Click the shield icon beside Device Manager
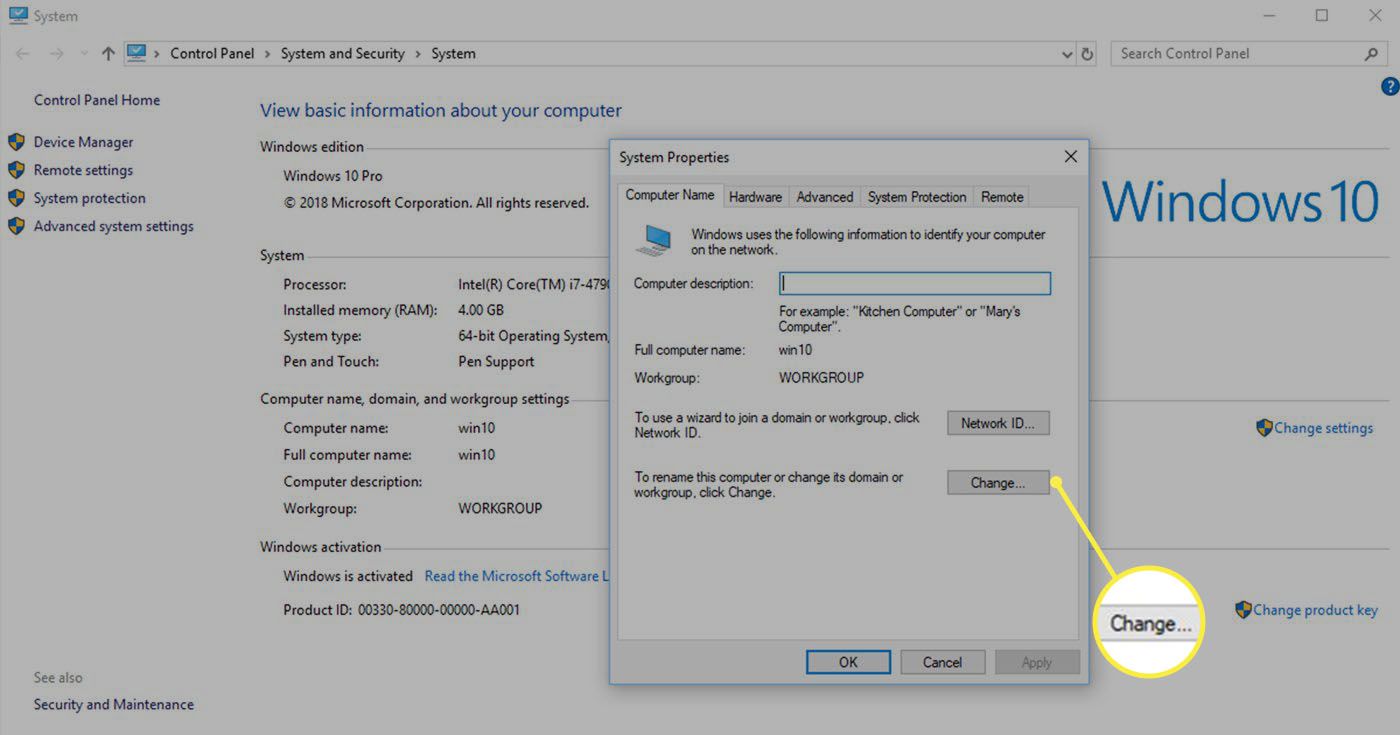This screenshot has width=1400, height=735. 16,142
